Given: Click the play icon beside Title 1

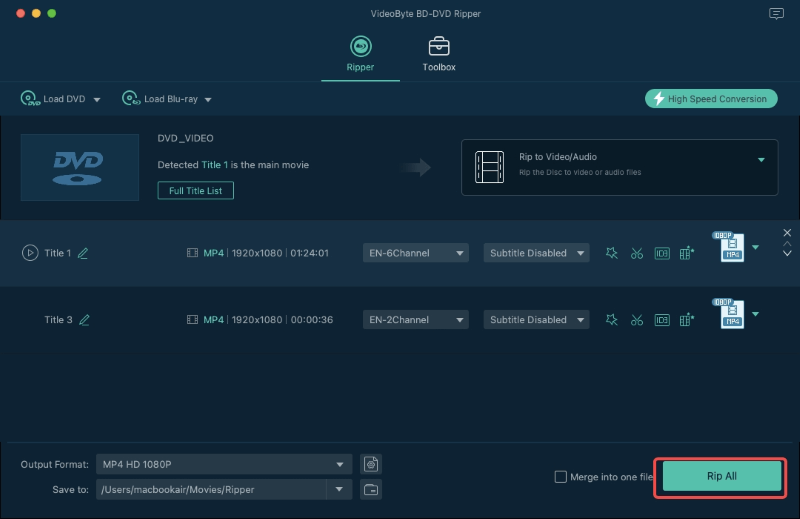Looking at the screenshot, I should tap(30, 253).
